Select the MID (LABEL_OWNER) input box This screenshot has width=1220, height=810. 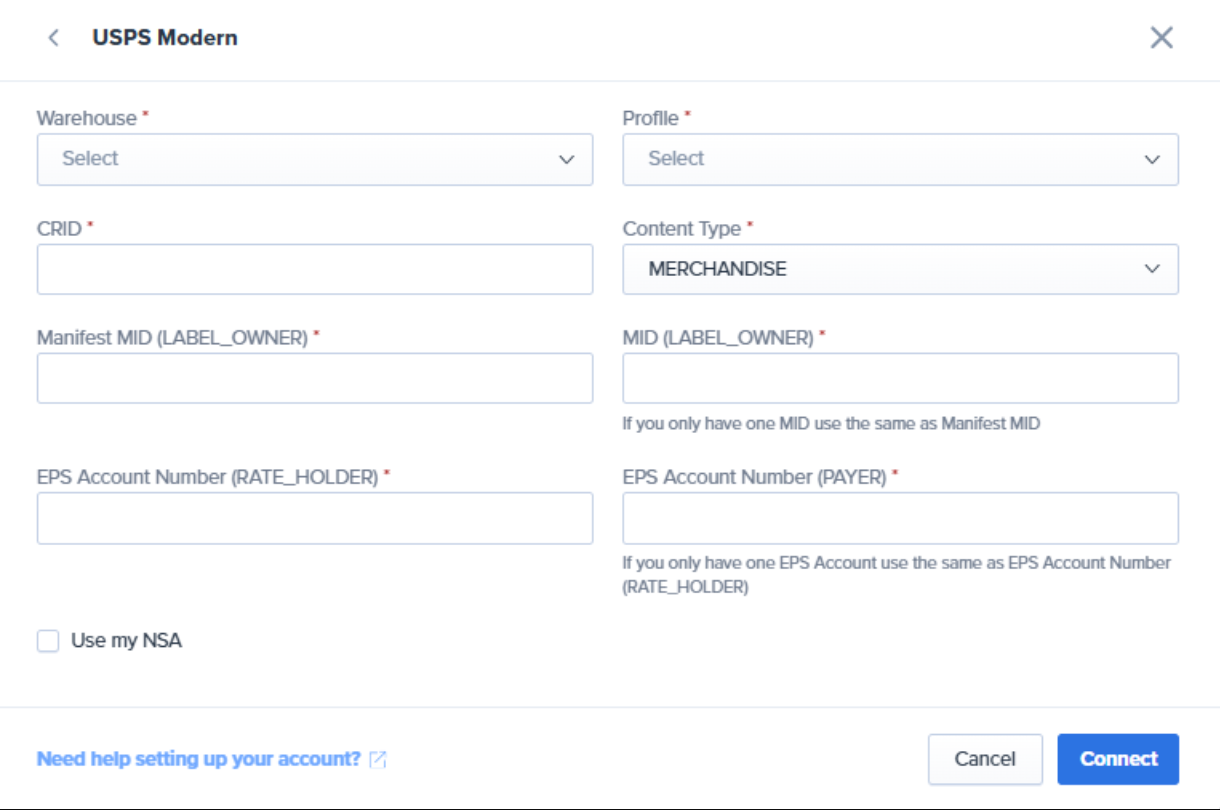coord(900,378)
